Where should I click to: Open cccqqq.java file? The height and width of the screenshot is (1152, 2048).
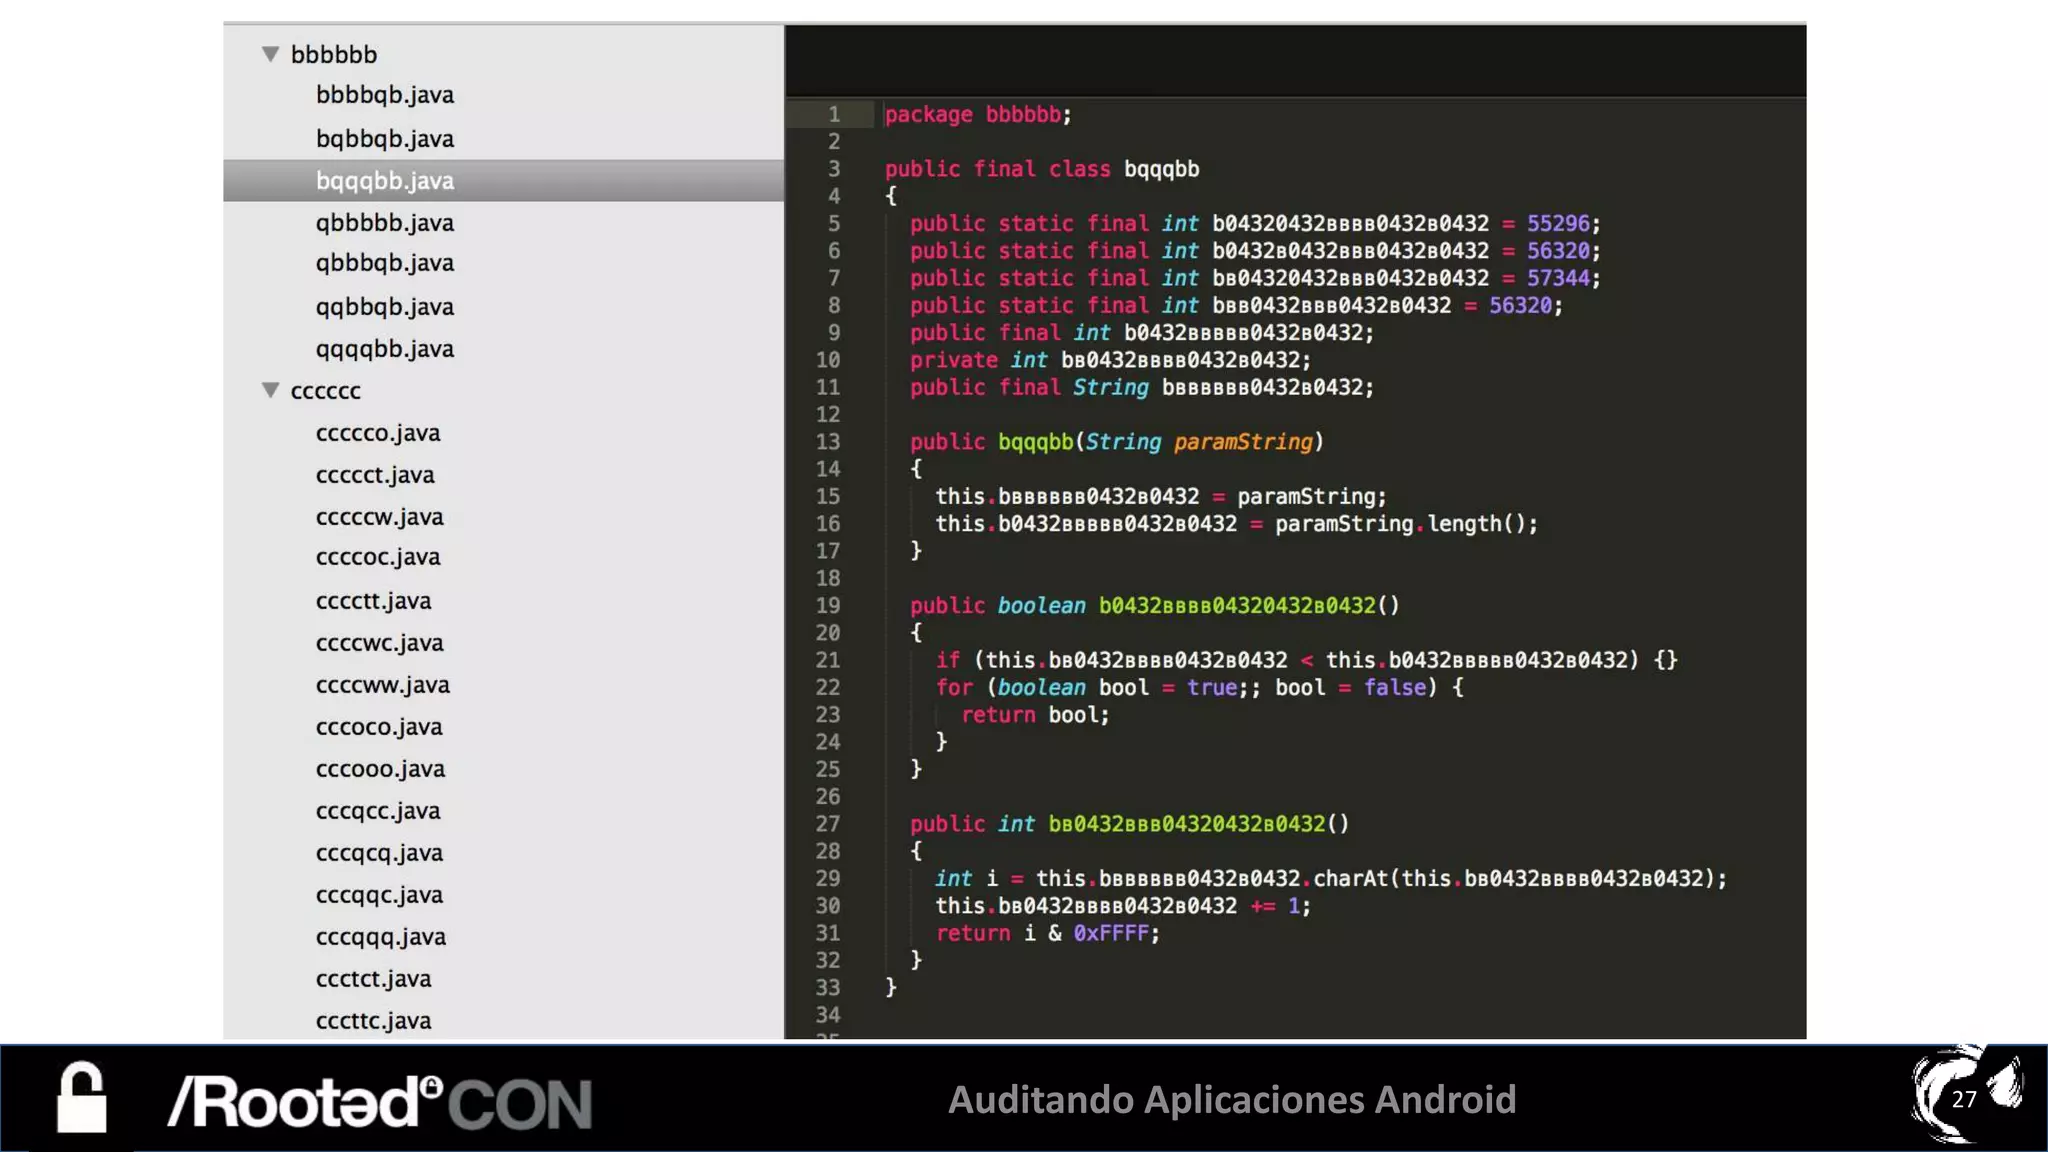[x=381, y=937]
